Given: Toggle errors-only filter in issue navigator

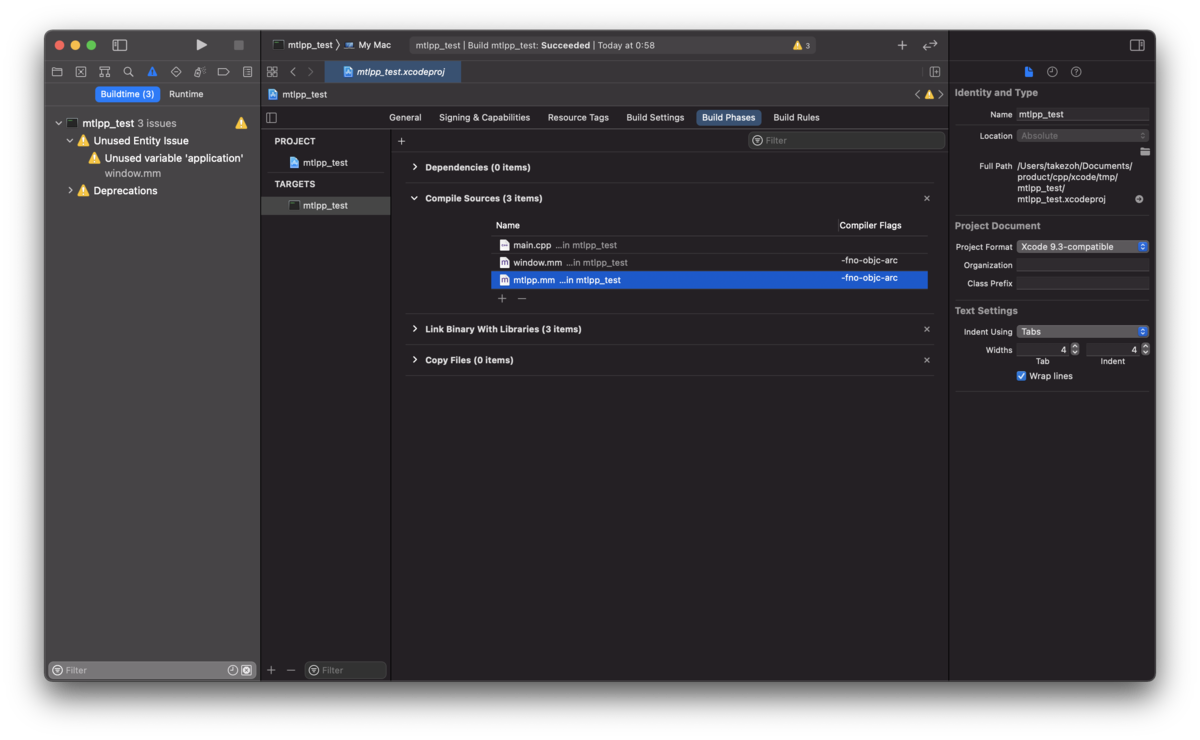Looking at the screenshot, I should coord(246,670).
